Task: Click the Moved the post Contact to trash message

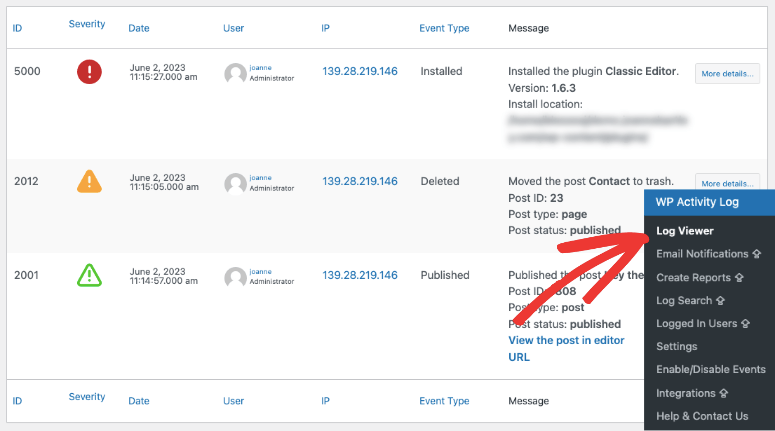Action: tap(591, 181)
